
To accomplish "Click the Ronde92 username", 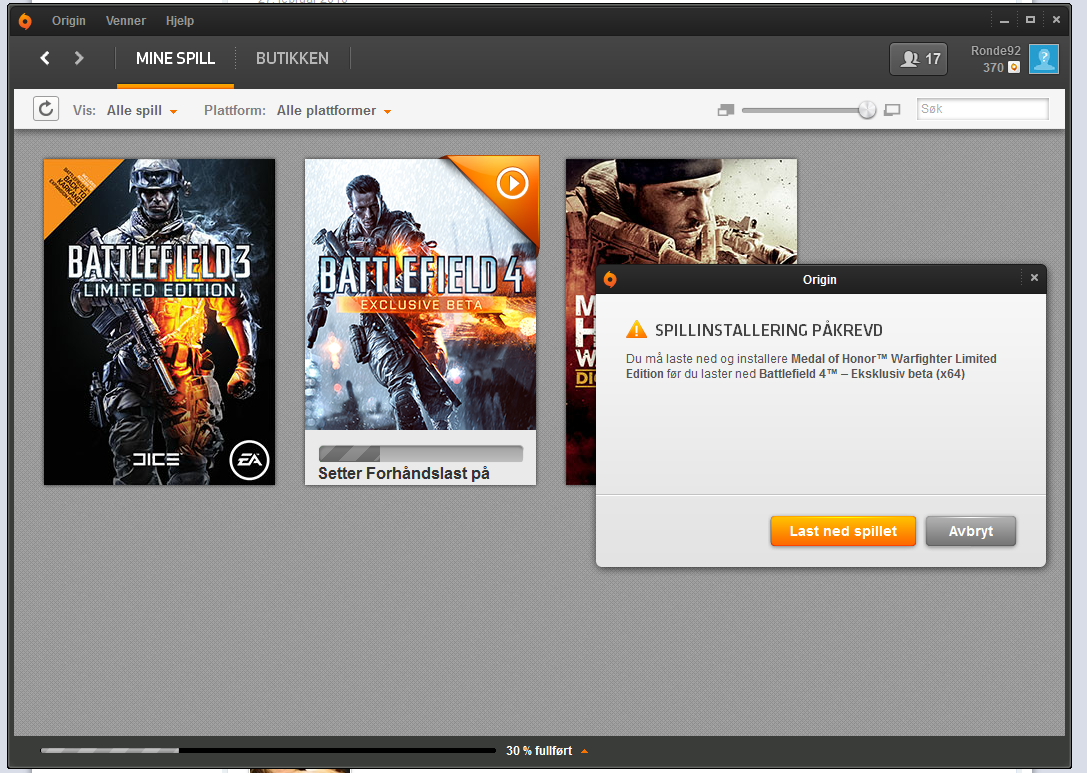I will [x=995, y=51].
